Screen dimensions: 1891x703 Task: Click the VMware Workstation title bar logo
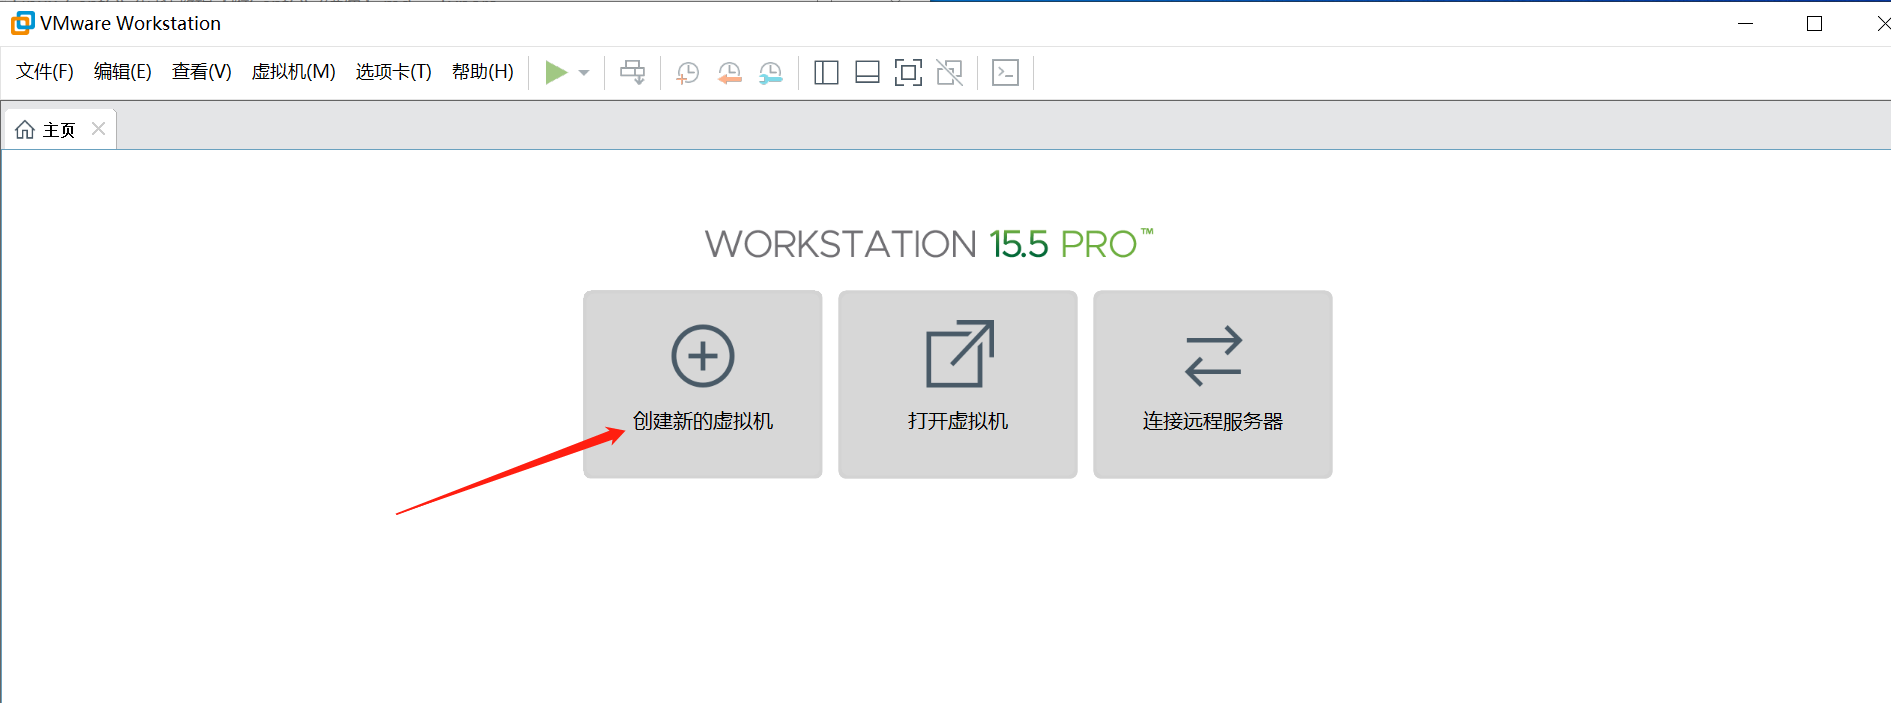(x=22, y=22)
